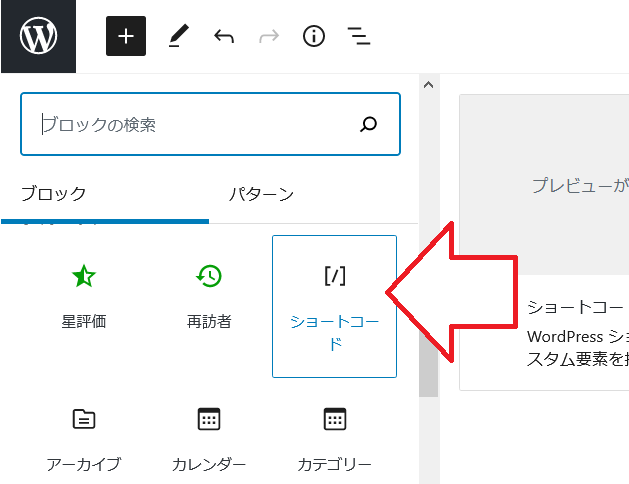Image resolution: width=629 pixels, height=484 pixels.
Task: Switch to the パターン tab
Action: point(261,194)
